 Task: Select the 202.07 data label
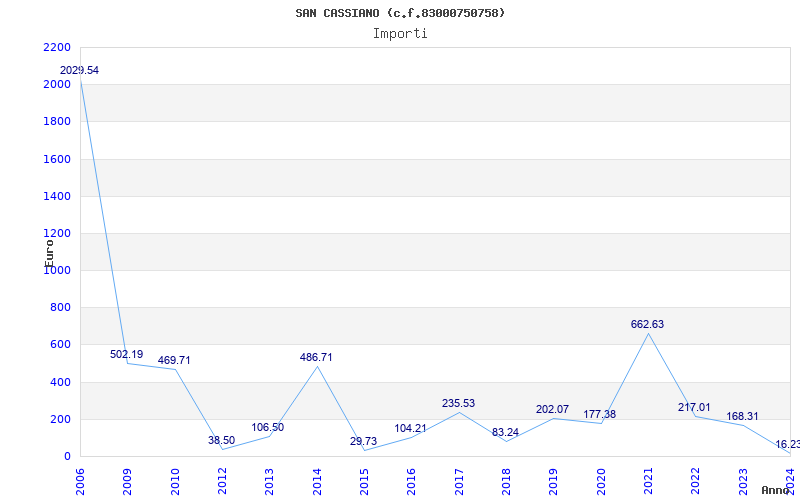pyautogui.click(x=552, y=409)
